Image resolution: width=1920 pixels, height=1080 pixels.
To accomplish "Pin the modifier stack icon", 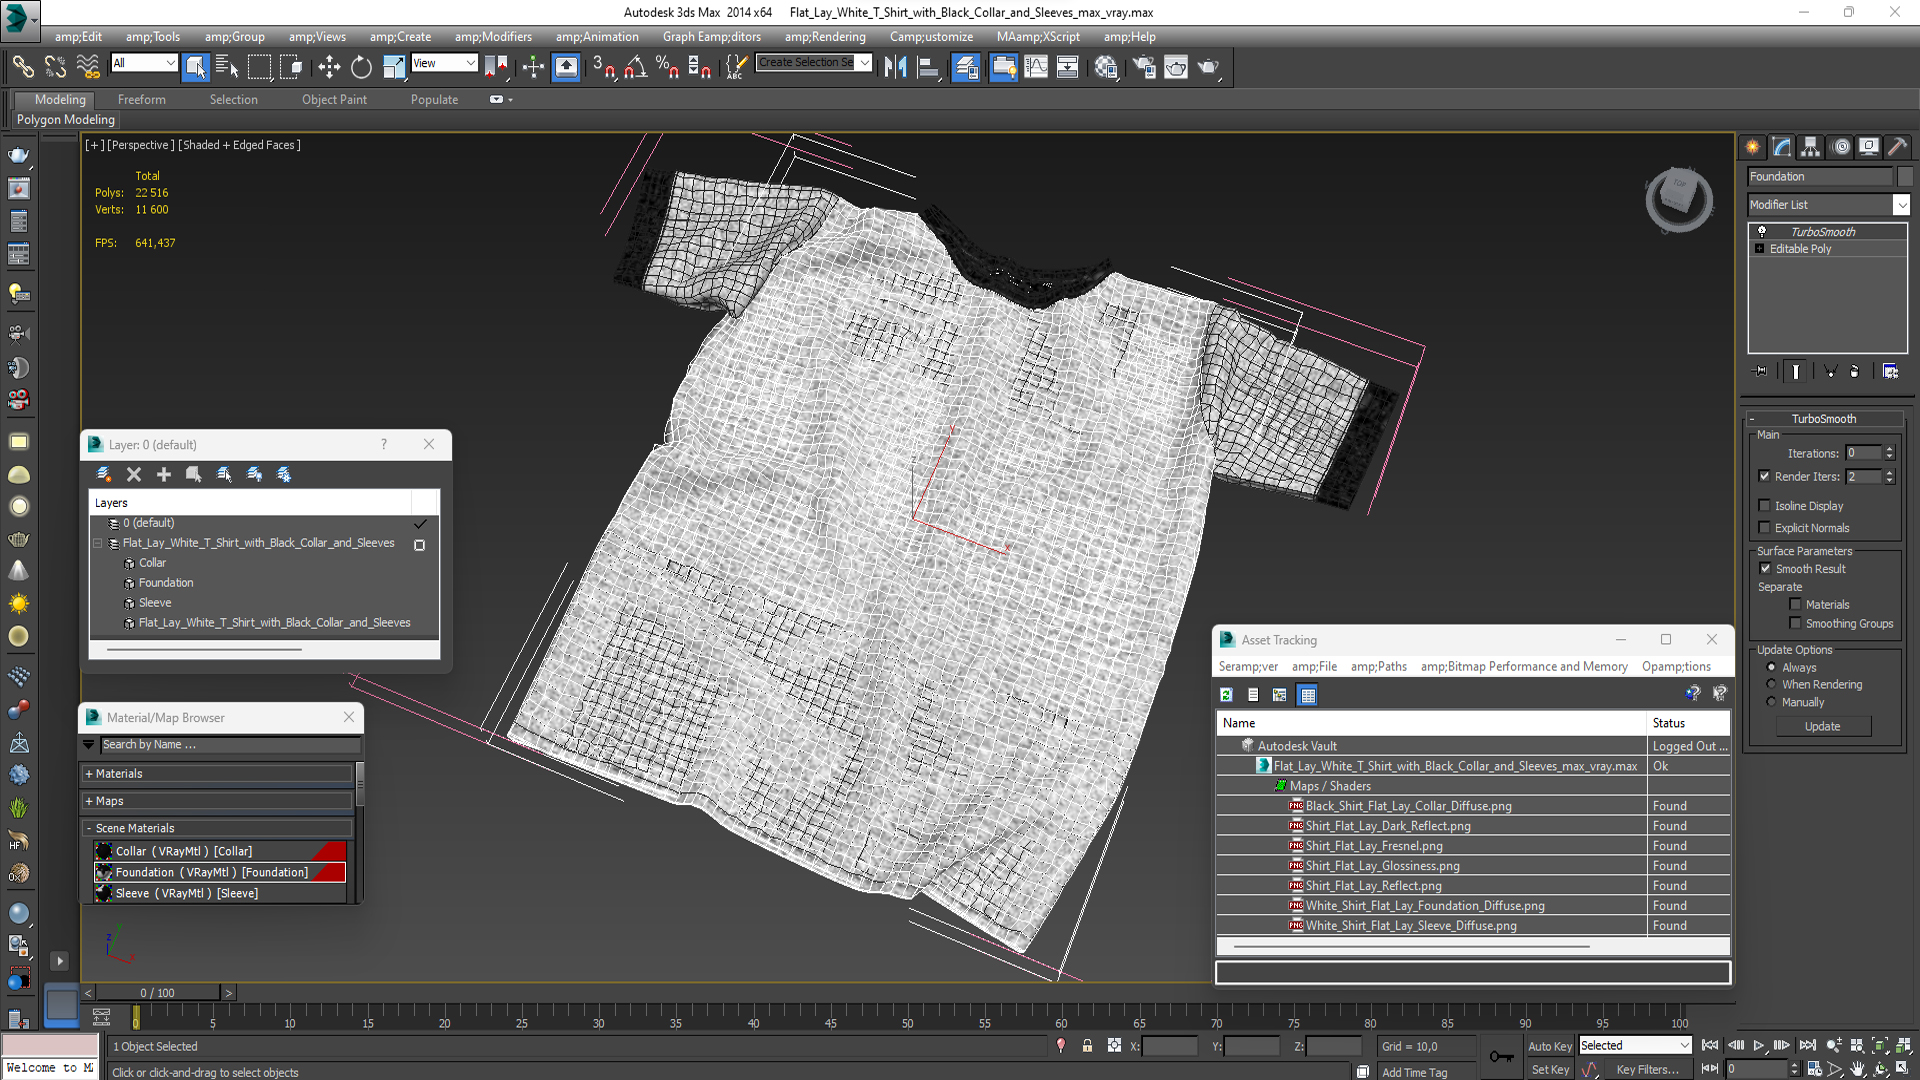I will 1761,371.
